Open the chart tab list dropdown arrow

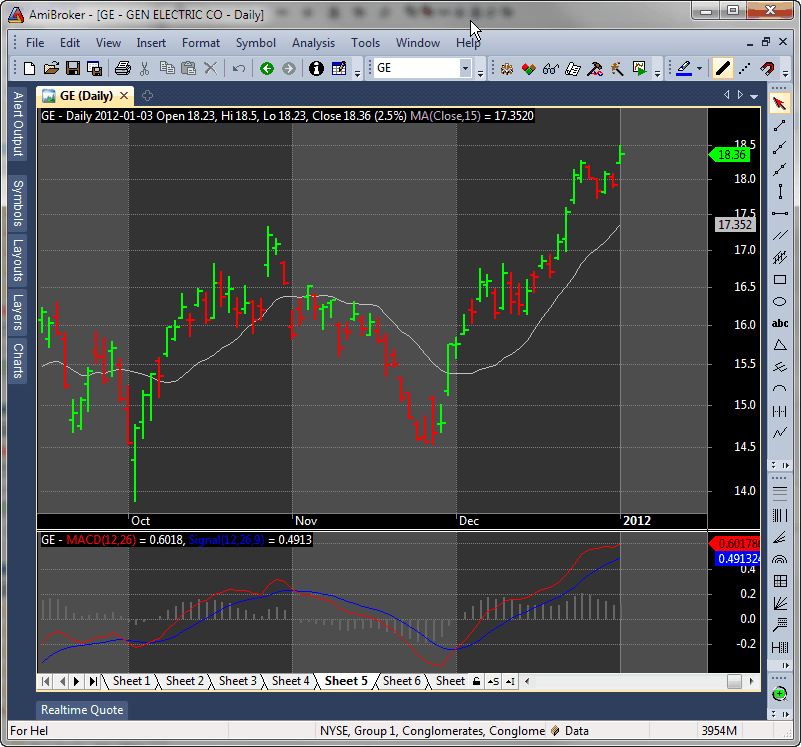[753, 95]
